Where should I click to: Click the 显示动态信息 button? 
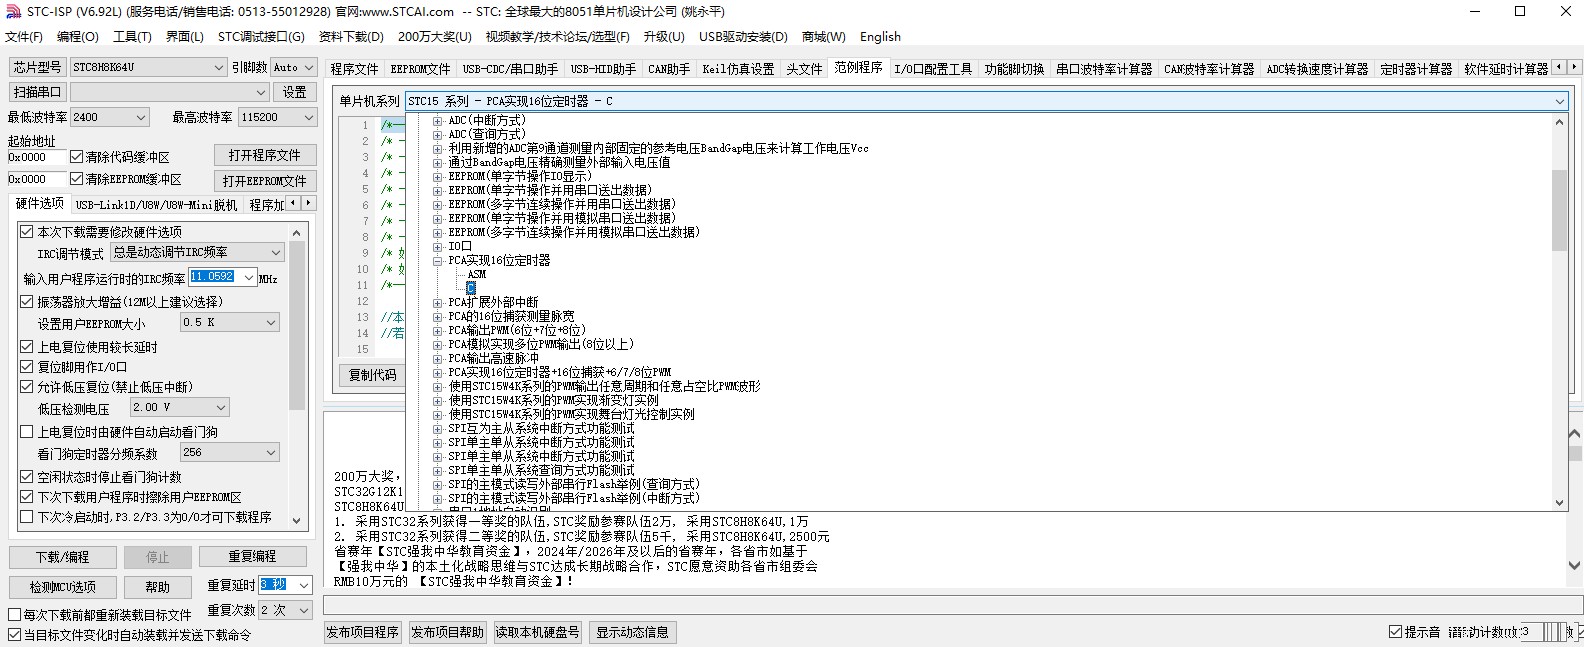(632, 632)
